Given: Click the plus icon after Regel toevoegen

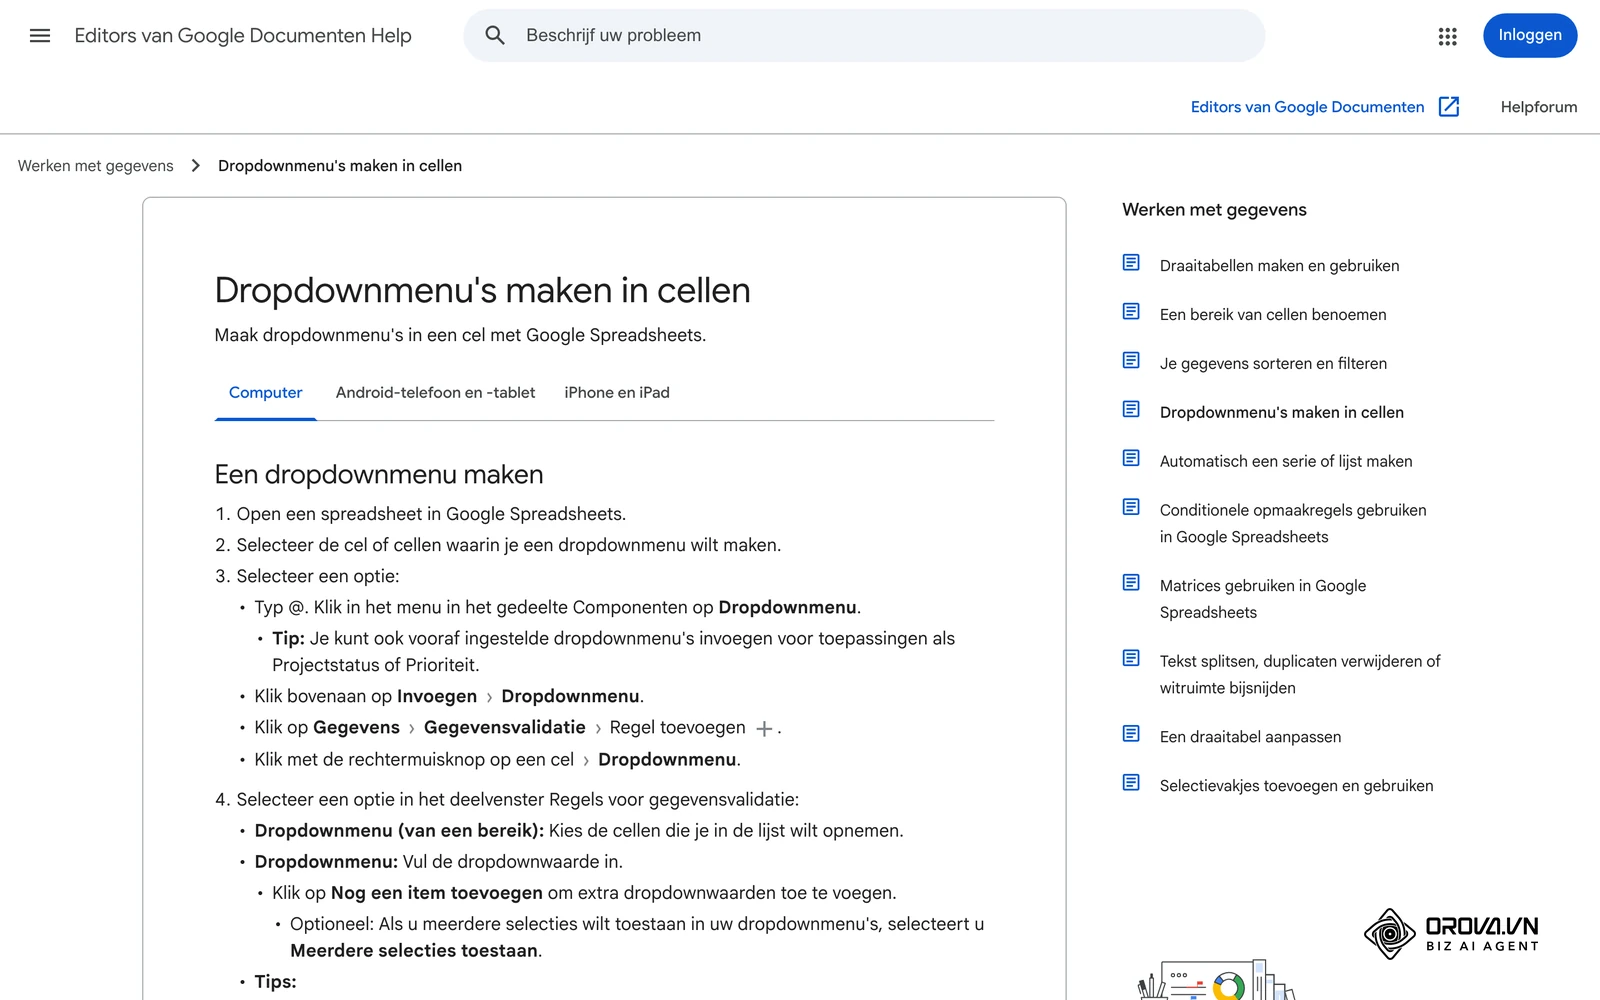Looking at the screenshot, I should pyautogui.click(x=764, y=729).
